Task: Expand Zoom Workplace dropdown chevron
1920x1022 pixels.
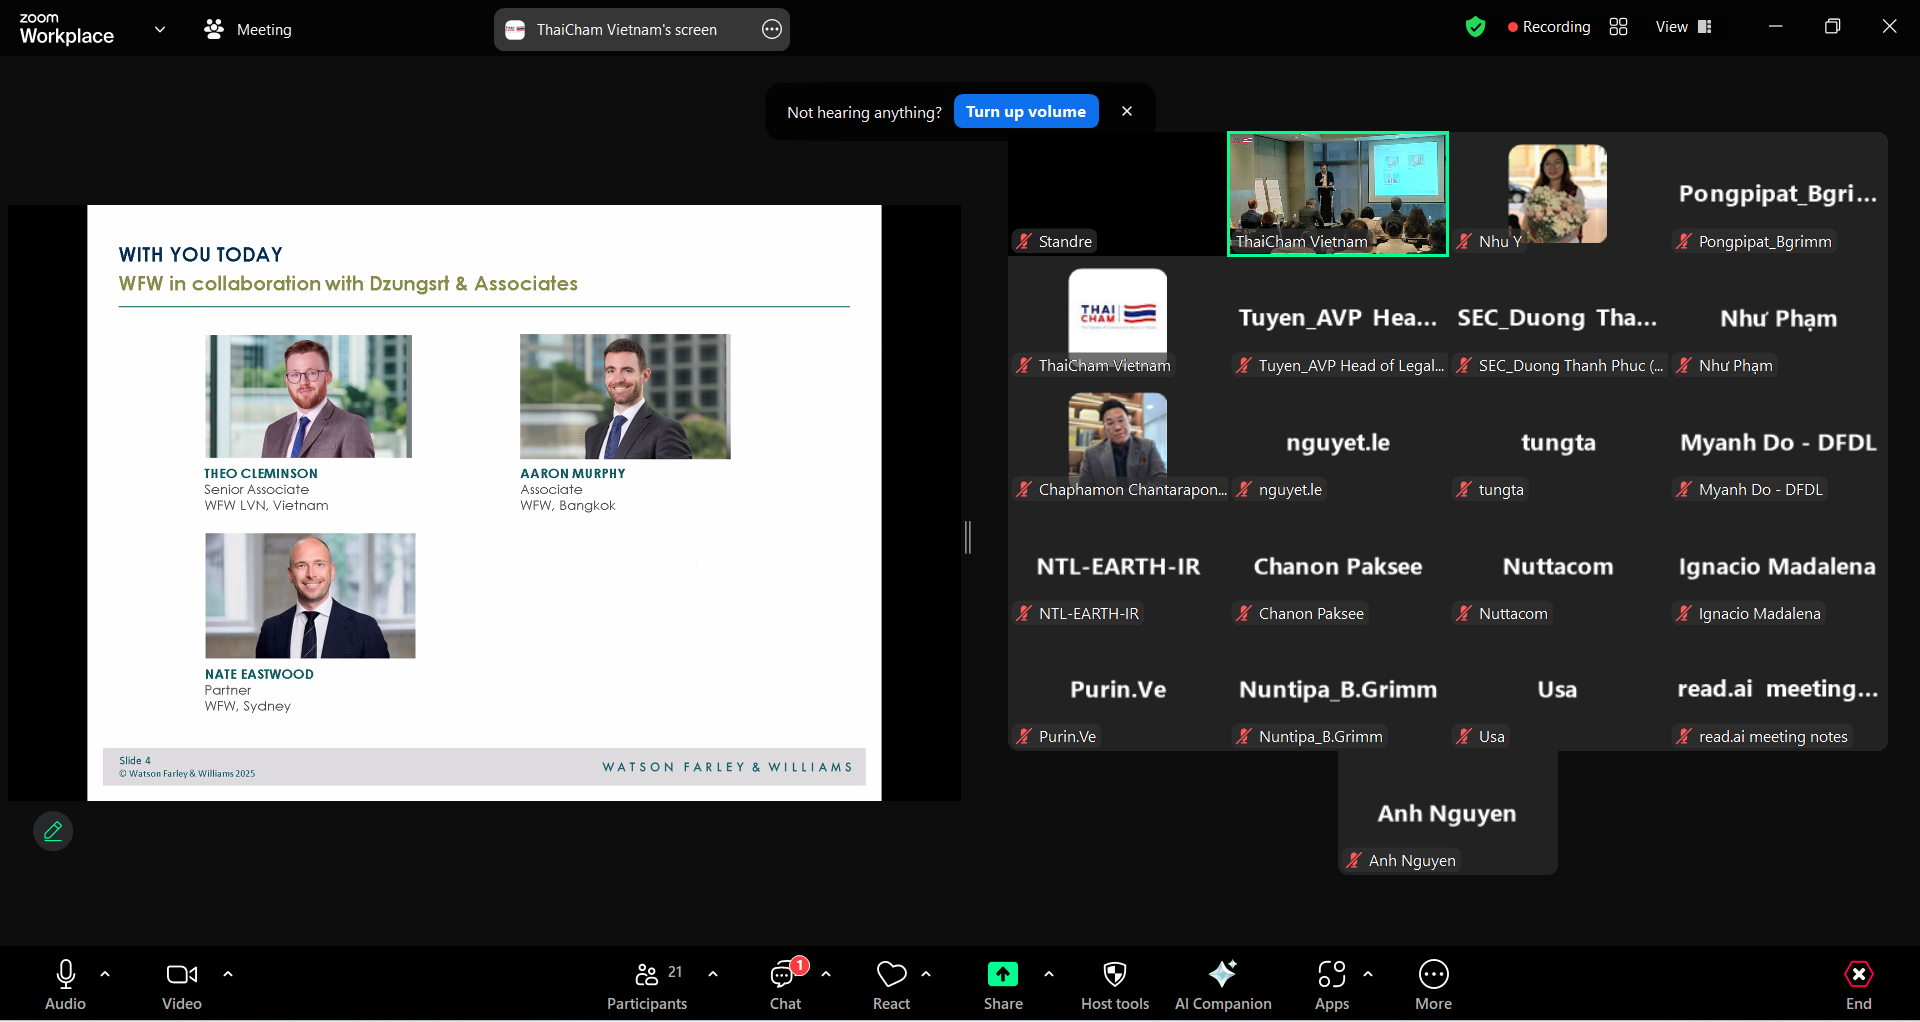Action: coord(160,29)
